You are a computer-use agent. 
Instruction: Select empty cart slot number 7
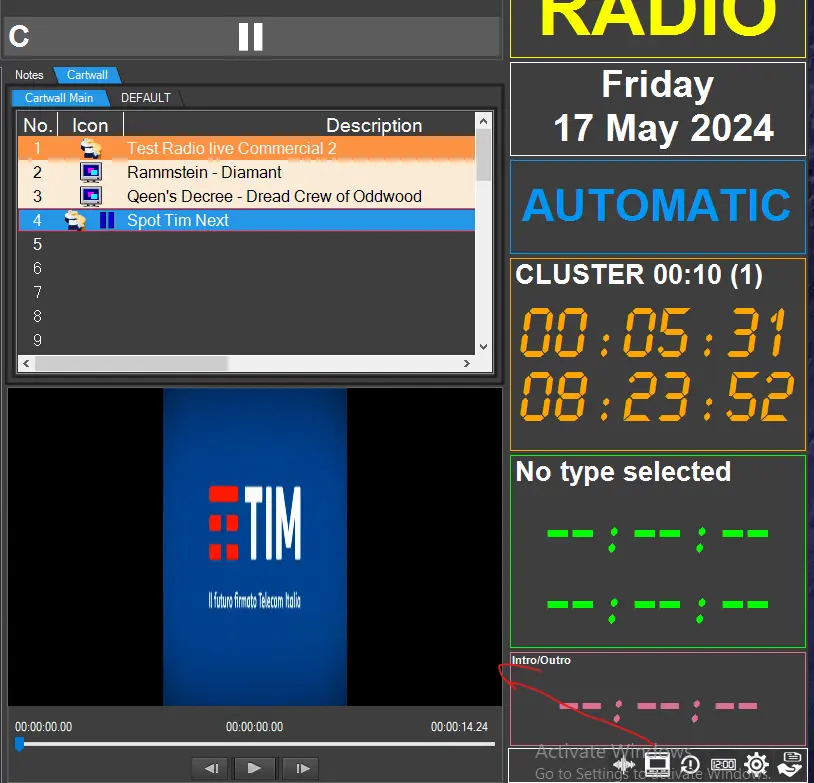click(x=247, y=292)
